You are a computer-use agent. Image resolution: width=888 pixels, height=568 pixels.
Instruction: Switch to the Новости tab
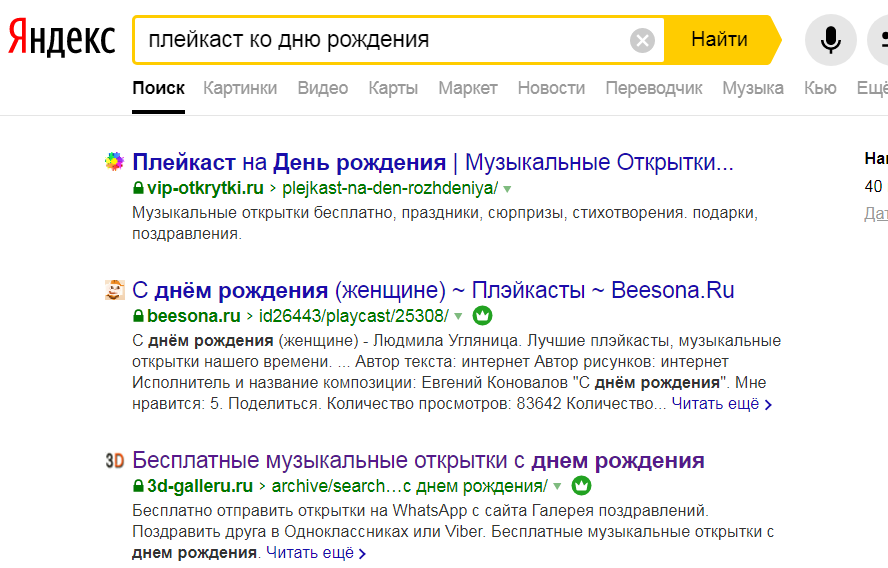[x=551, y=88]
